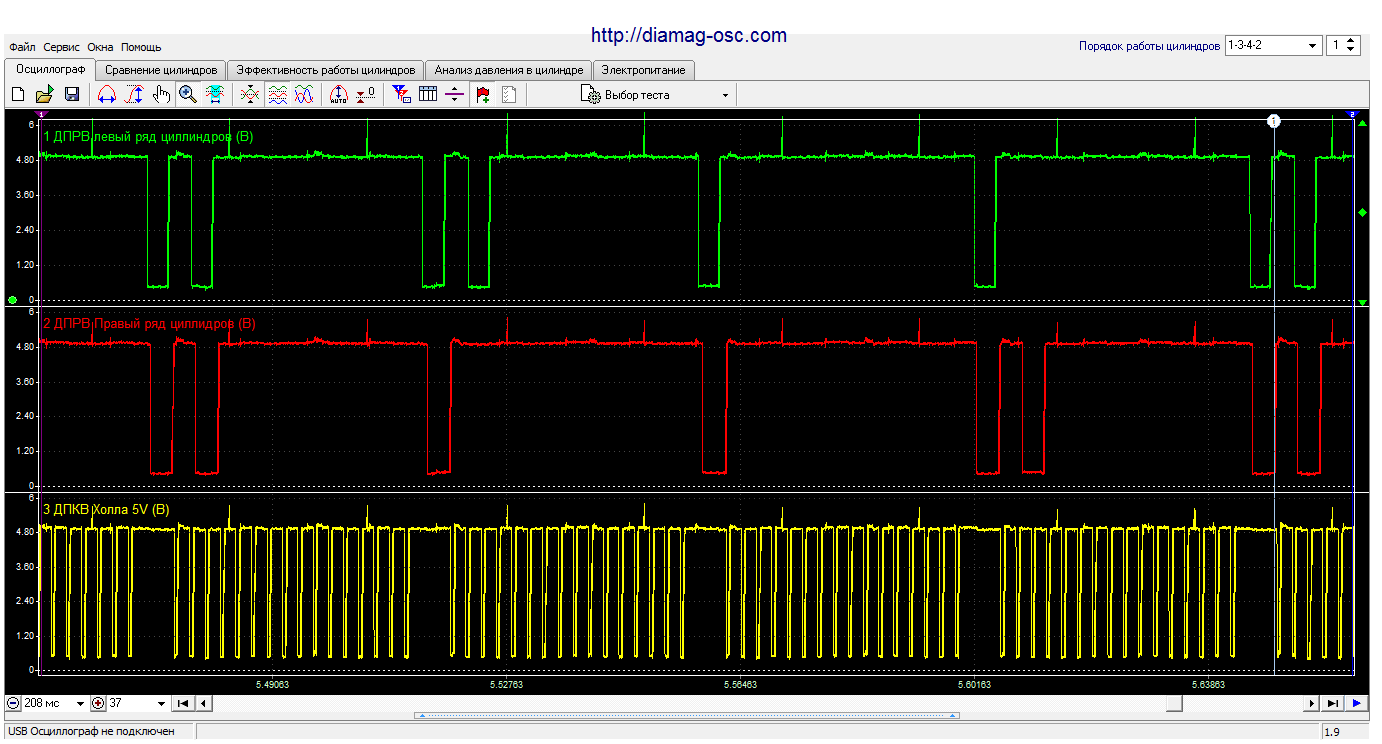Jump to recording end button
This screenshot has height=744, width=1382.
1333,704
